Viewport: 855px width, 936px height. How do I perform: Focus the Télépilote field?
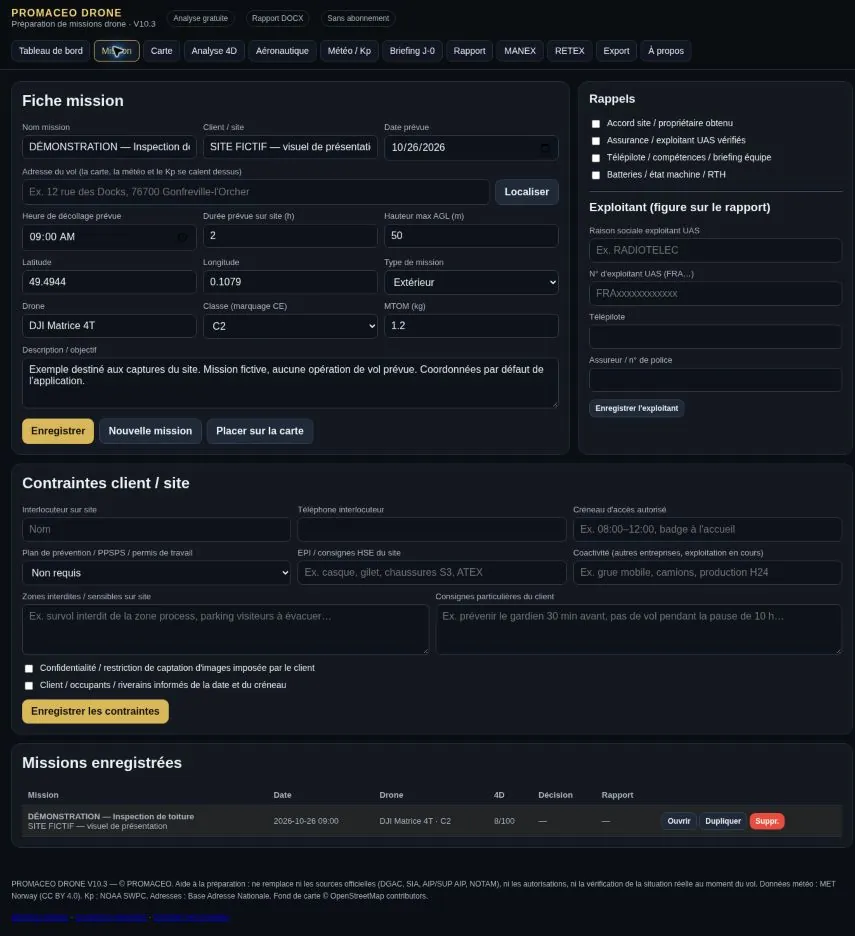(x=715, y=337)
